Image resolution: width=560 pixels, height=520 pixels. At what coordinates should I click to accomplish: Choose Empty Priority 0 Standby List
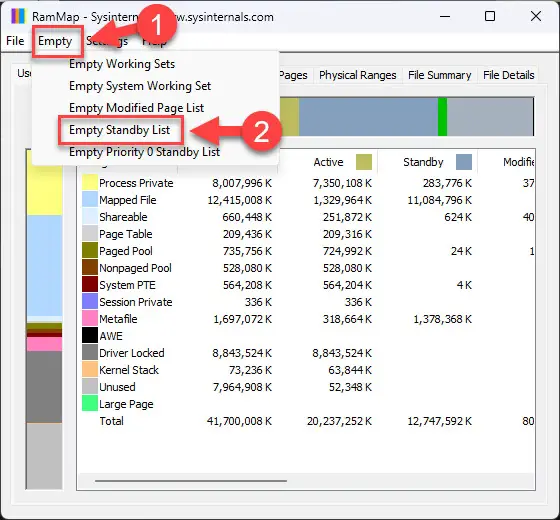(144, 152)
